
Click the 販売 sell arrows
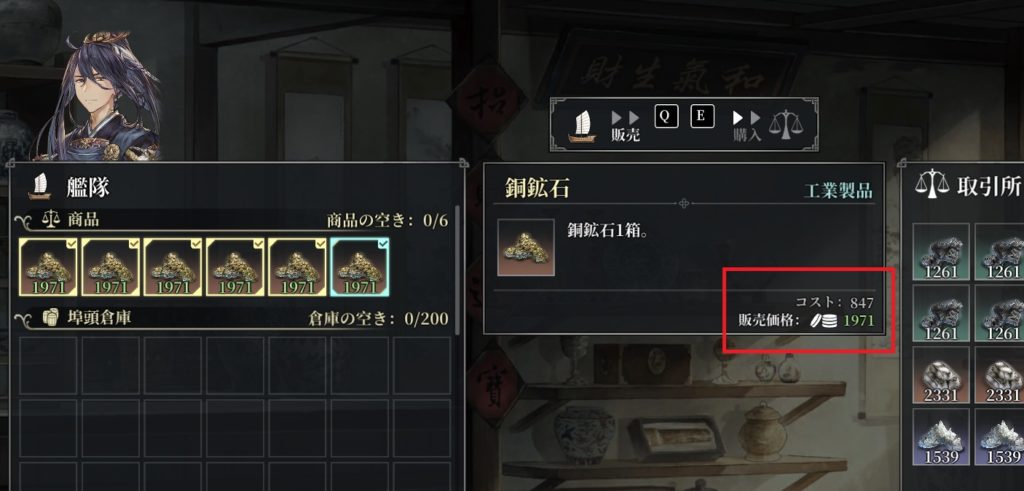point(625,118)
